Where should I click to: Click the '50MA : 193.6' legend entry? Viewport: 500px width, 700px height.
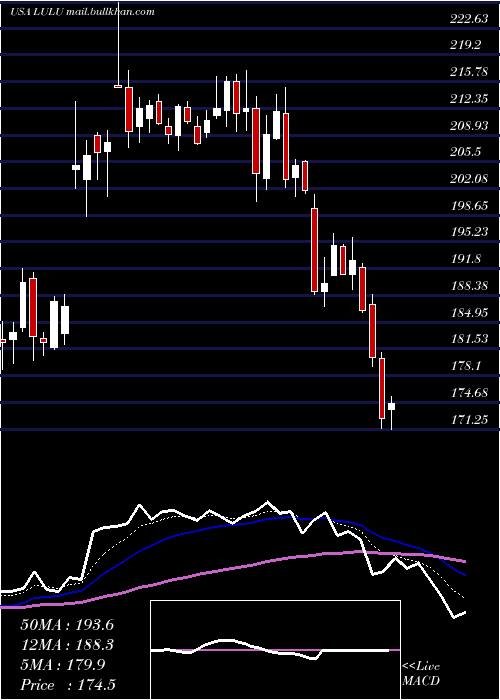pyautogui.click(x=67, y=625)
